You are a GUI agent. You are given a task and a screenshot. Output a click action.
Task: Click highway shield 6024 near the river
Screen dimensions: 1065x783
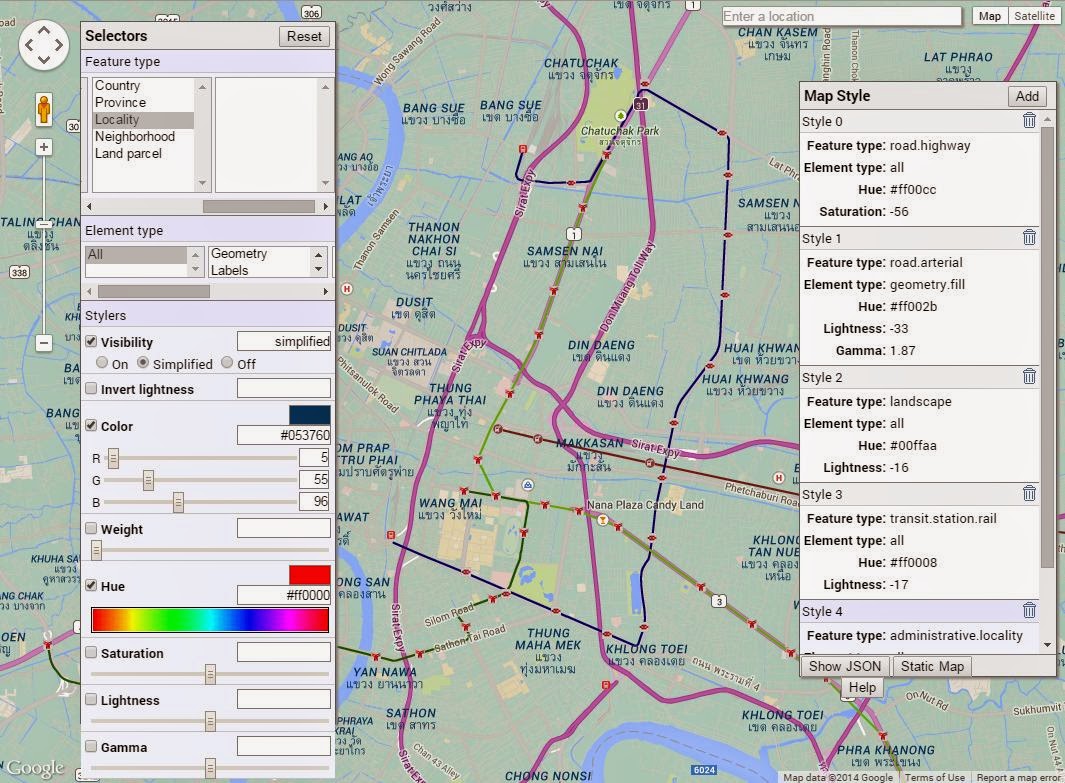pos(704,769)
